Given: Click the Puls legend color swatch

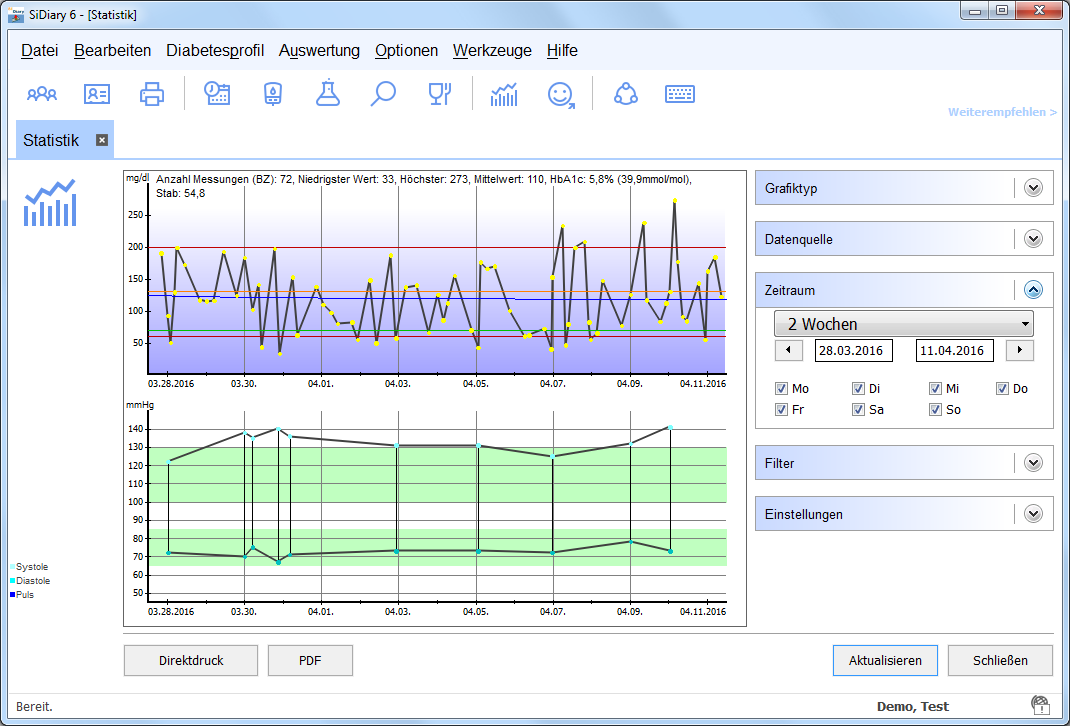Looking at the screenshot, I should pos(13,595).
